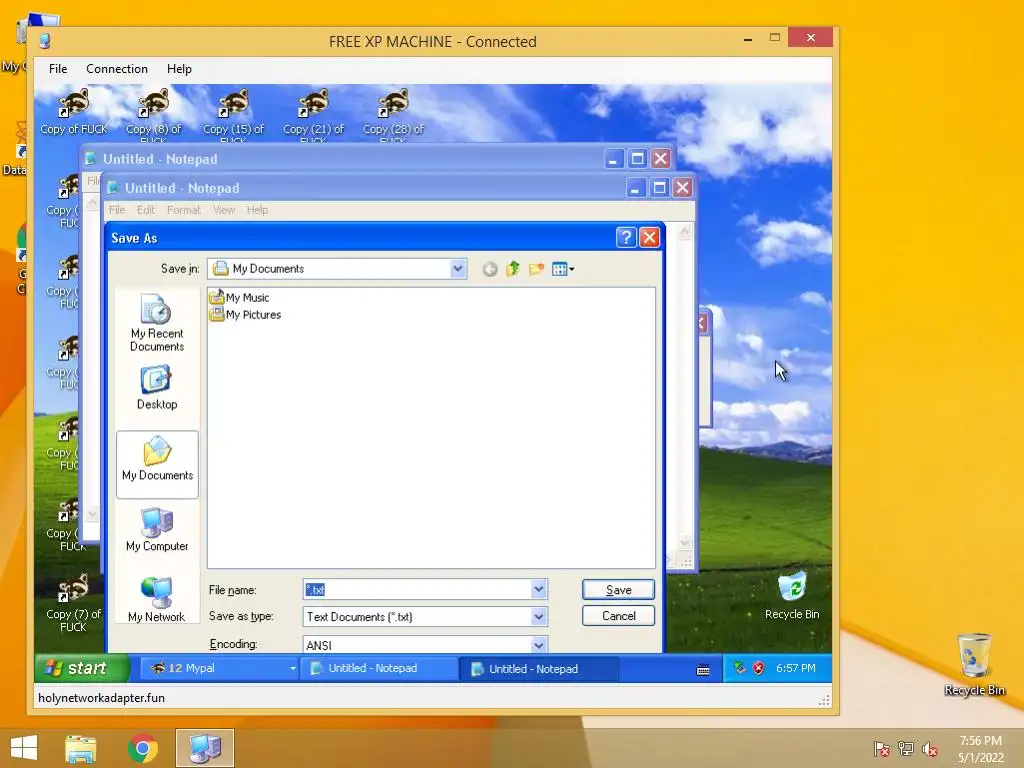Go up one folder level
1024x768 pixels.
tap(513, 269)
